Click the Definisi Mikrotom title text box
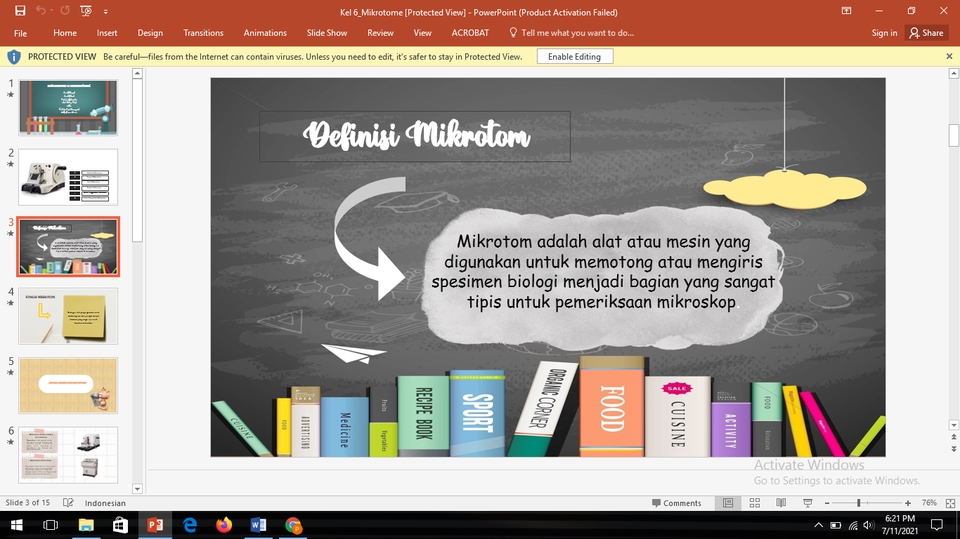 (414, 136)
